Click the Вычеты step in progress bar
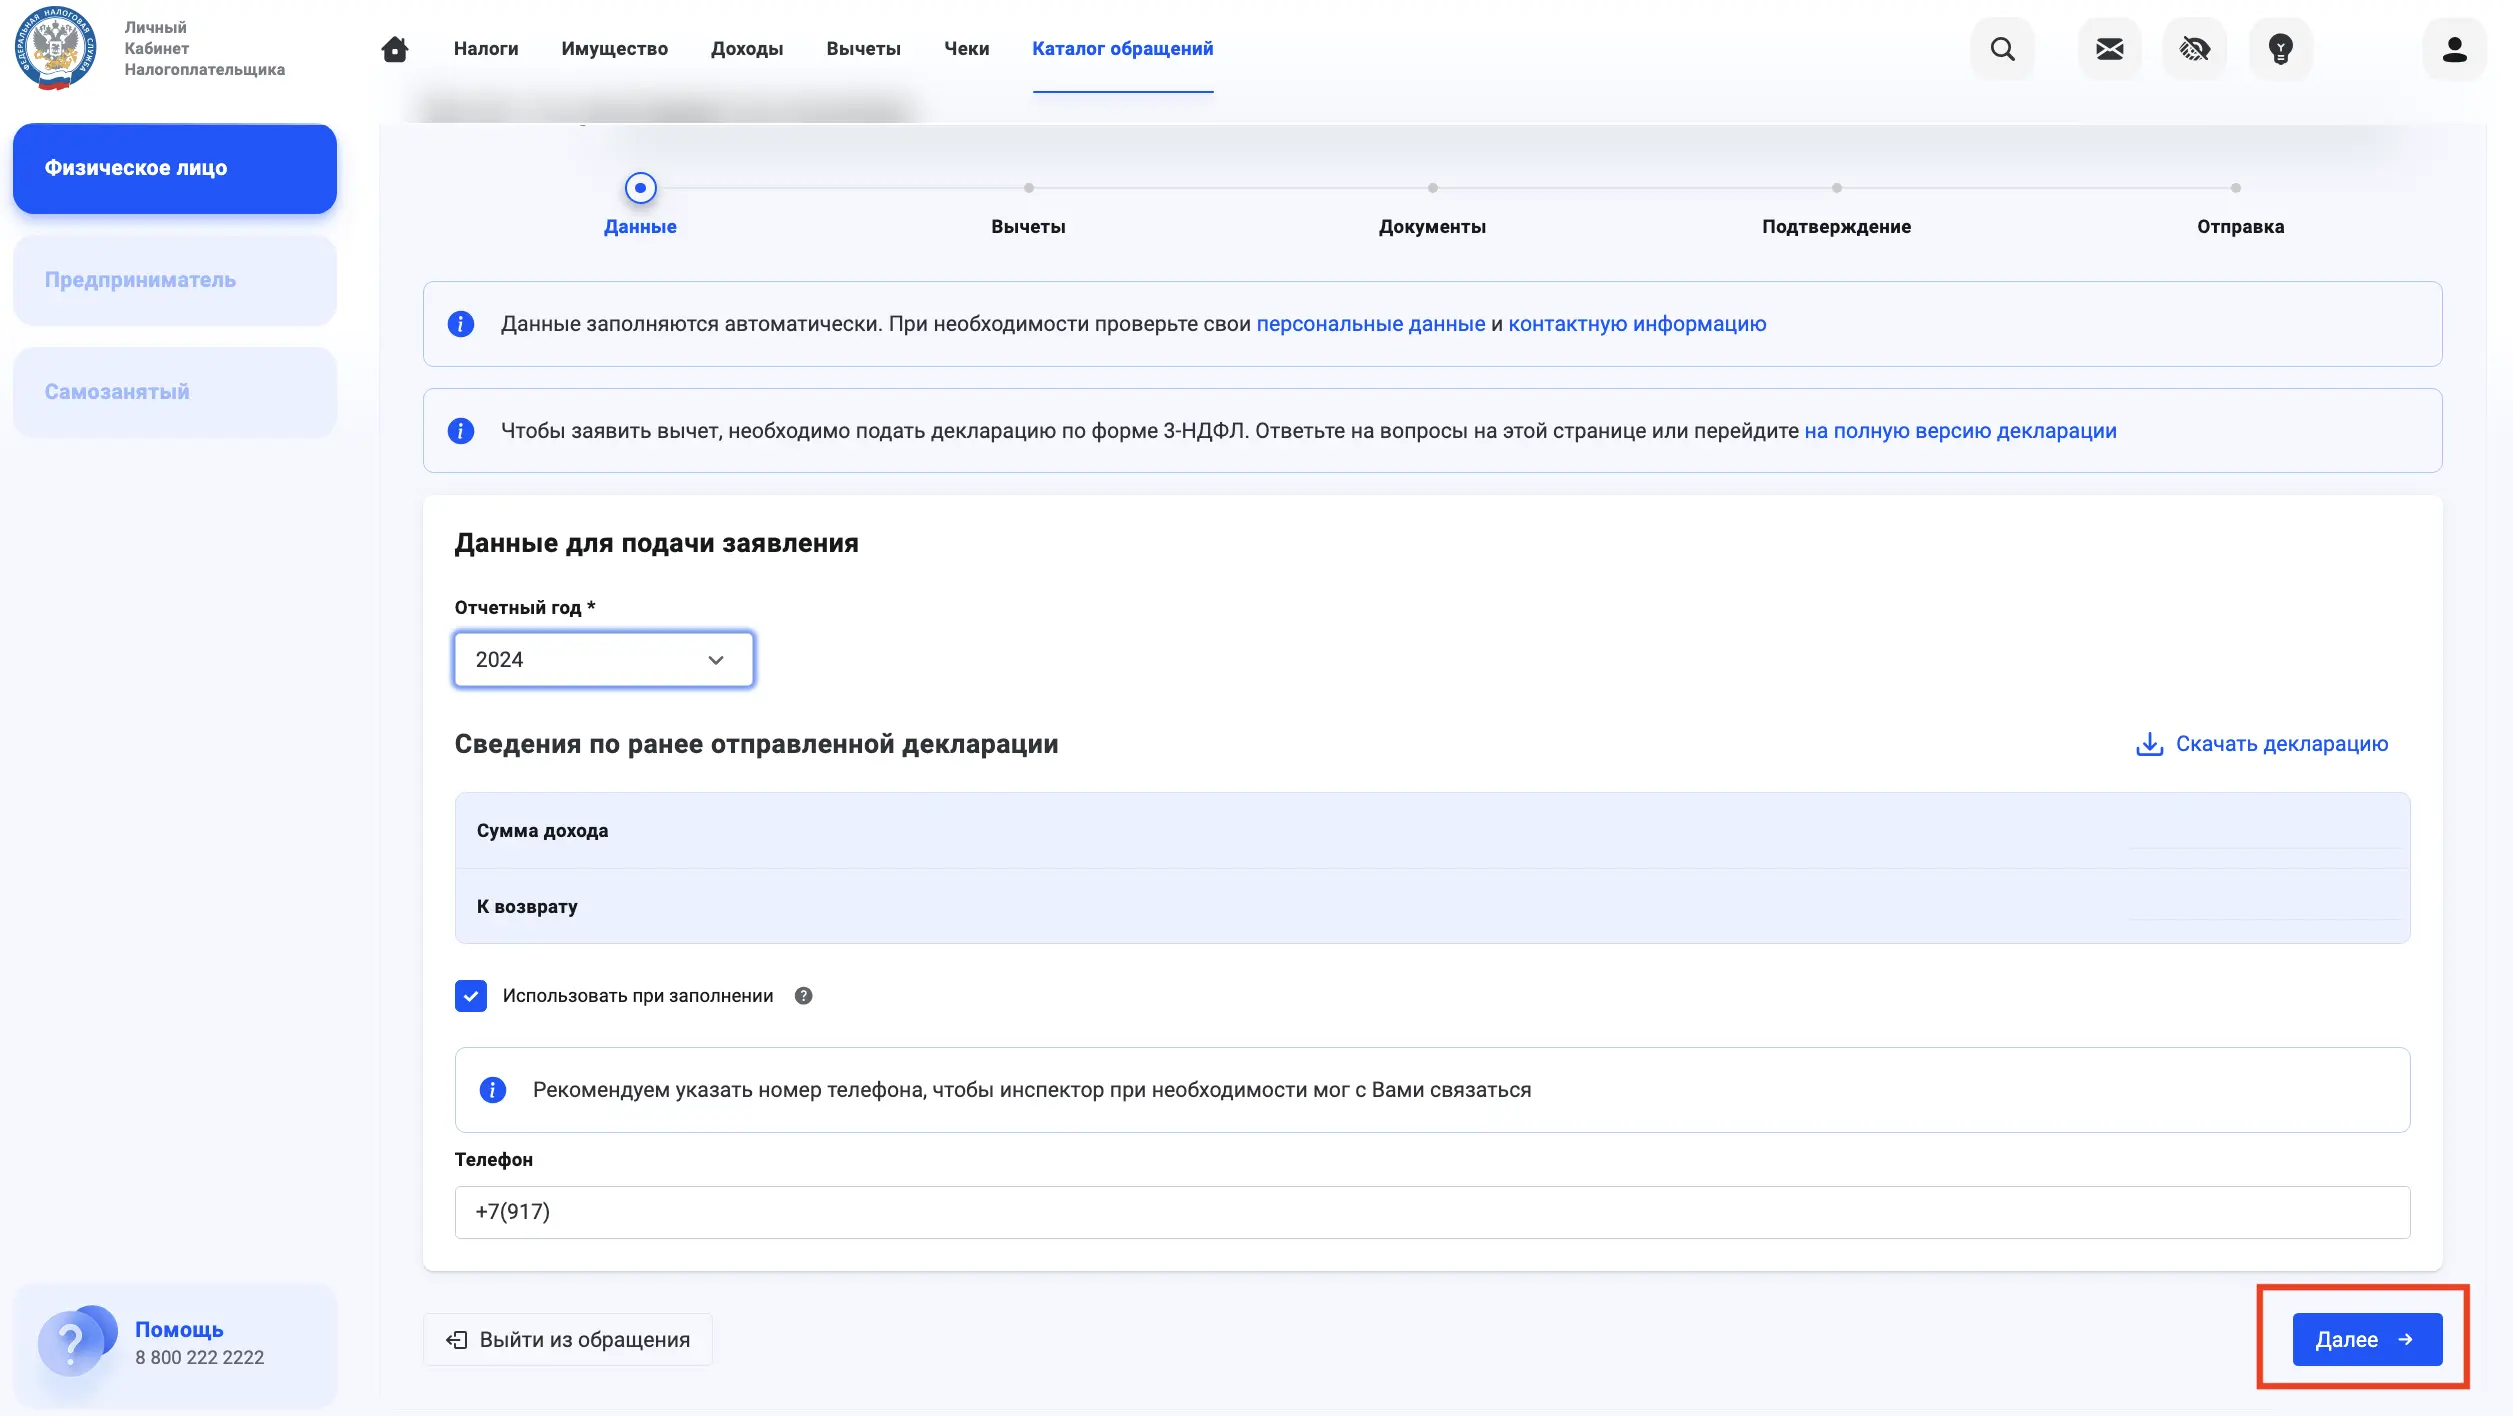This screenshot has width=2513, height=1416. pyautogui.click(x=1028, y=227)
